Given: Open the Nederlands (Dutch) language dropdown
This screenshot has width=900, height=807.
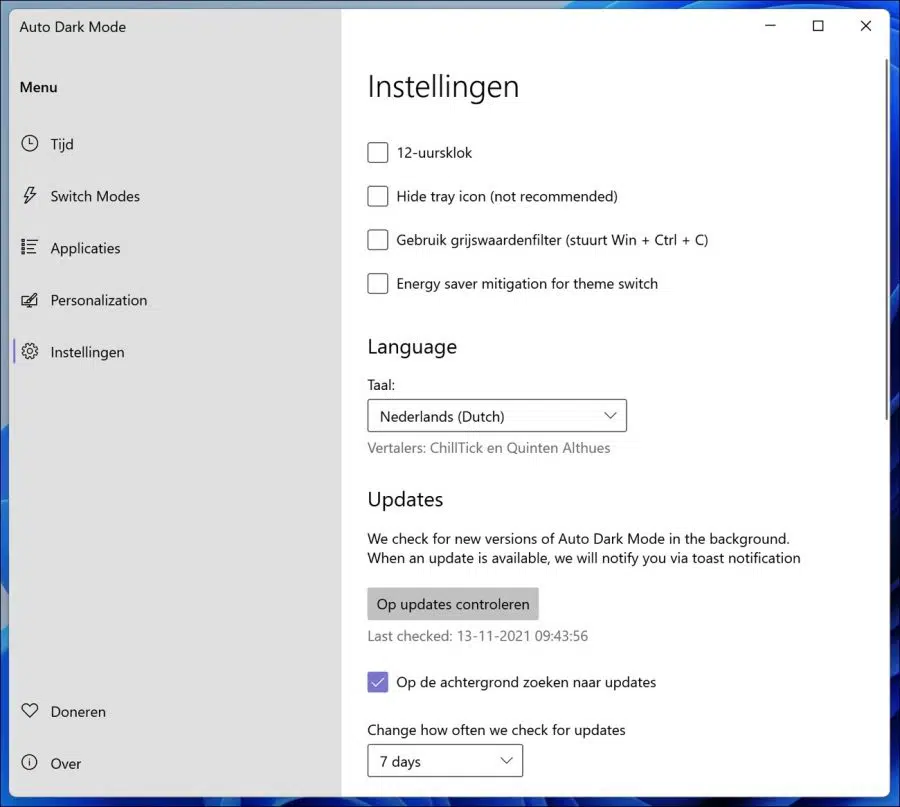Looking at the screenshot, I should pos(497,416).
